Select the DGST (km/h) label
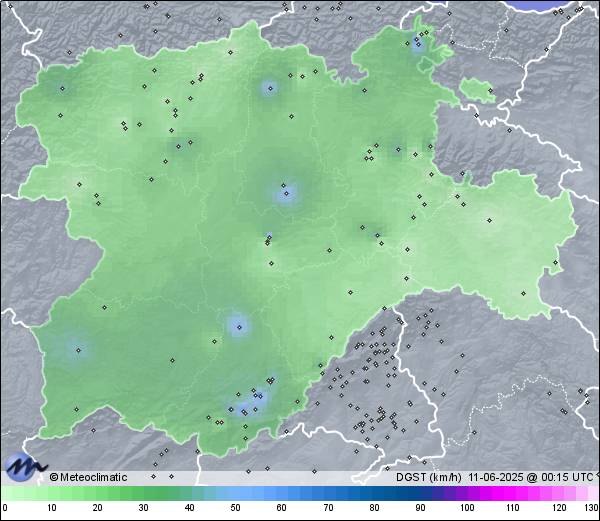The width and height of the screenshot is (600, 521). coord(429,477)
